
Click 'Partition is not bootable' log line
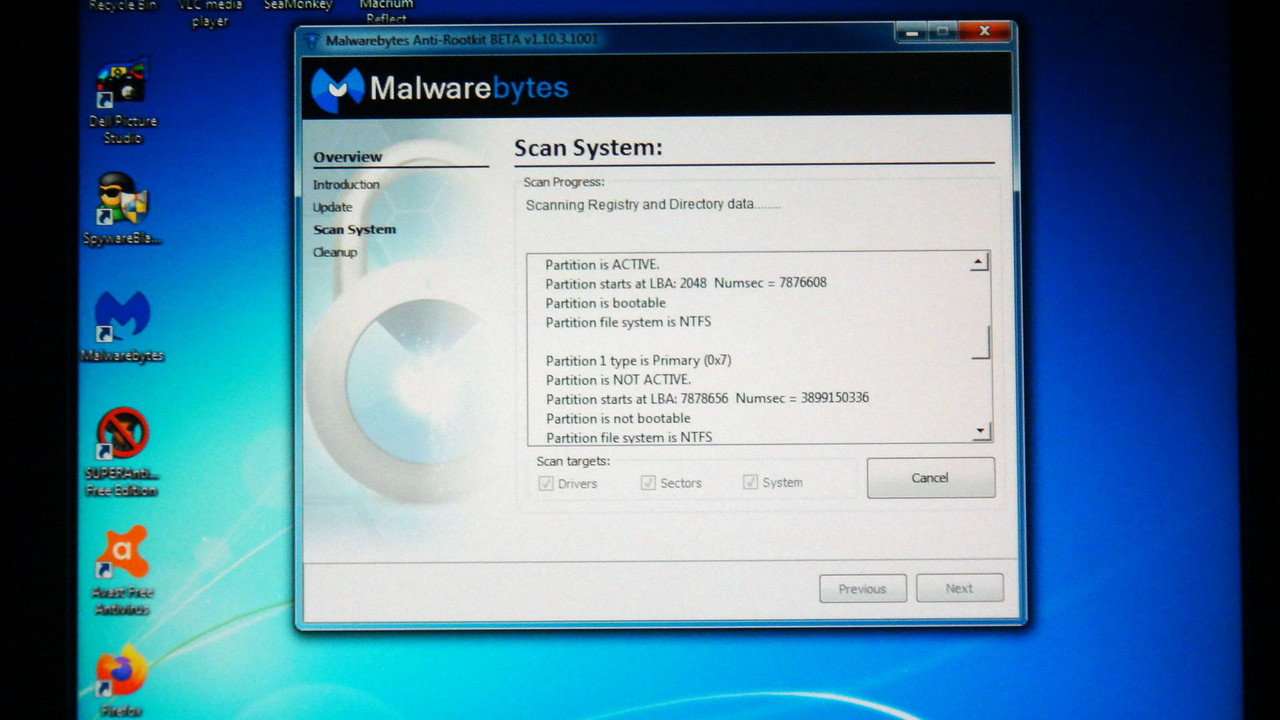point(618,418)
